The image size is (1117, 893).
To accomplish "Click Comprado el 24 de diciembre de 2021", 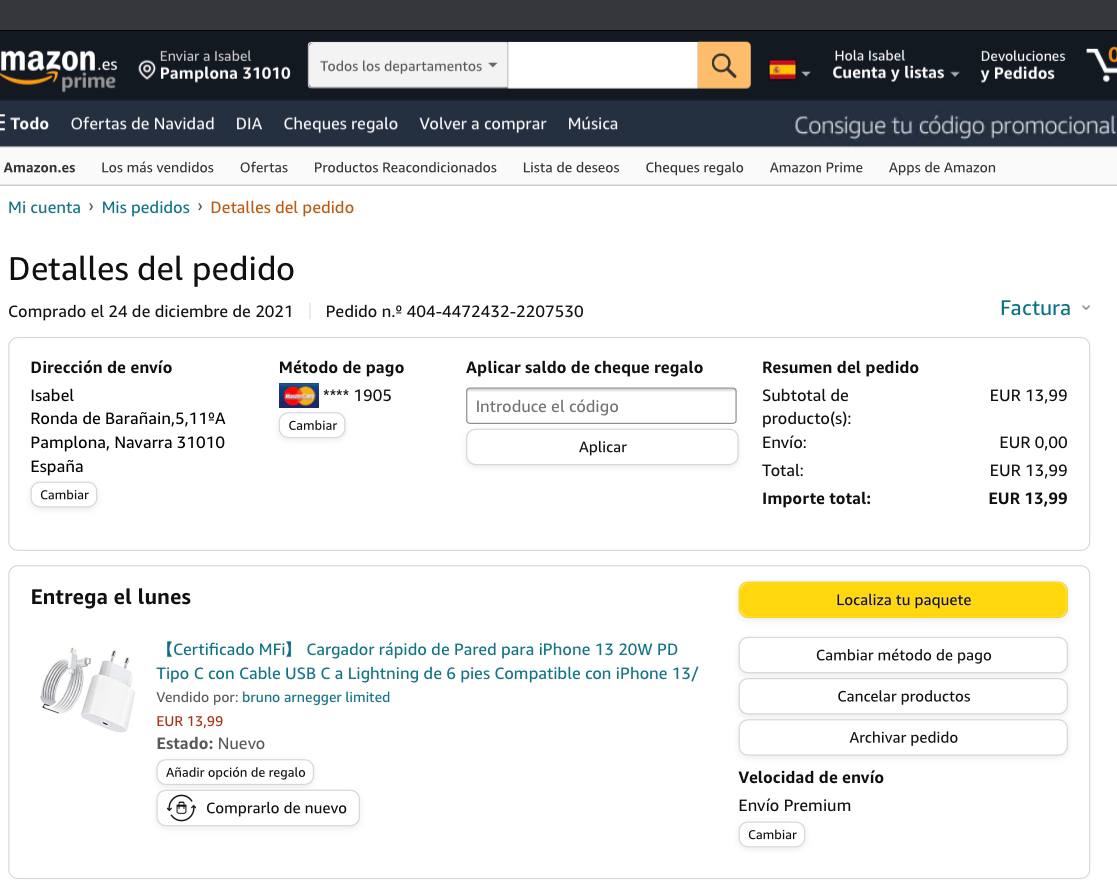I will click(150, 311).
